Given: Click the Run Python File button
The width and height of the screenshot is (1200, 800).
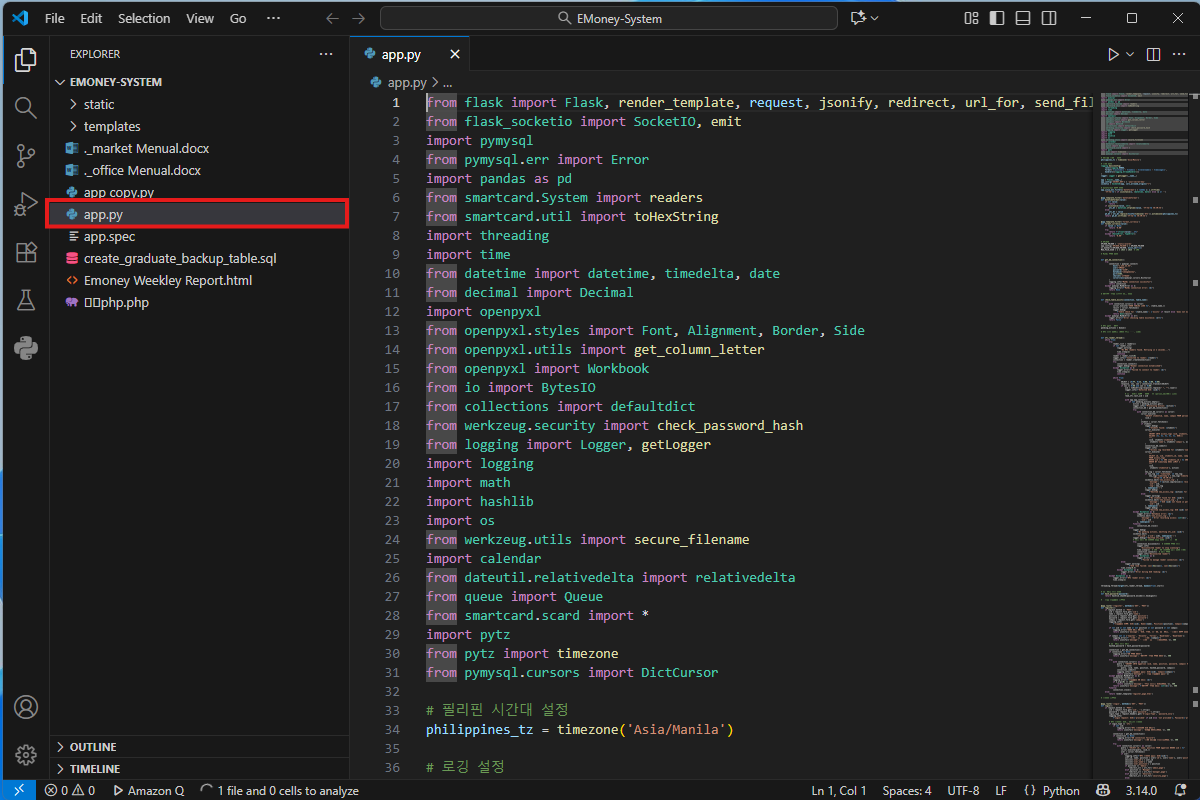Looking at the screenshot, I should (x=1113, y=55).
